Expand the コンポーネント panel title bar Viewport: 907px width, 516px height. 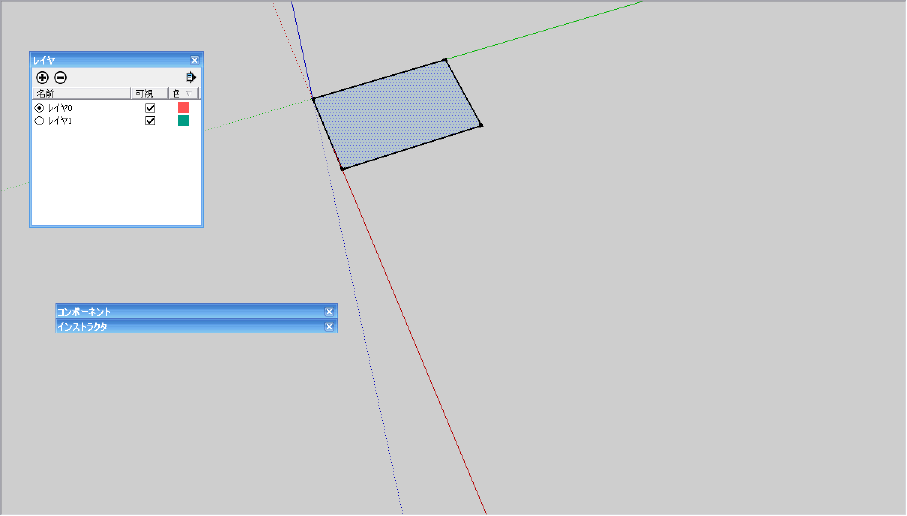[189, 312]
